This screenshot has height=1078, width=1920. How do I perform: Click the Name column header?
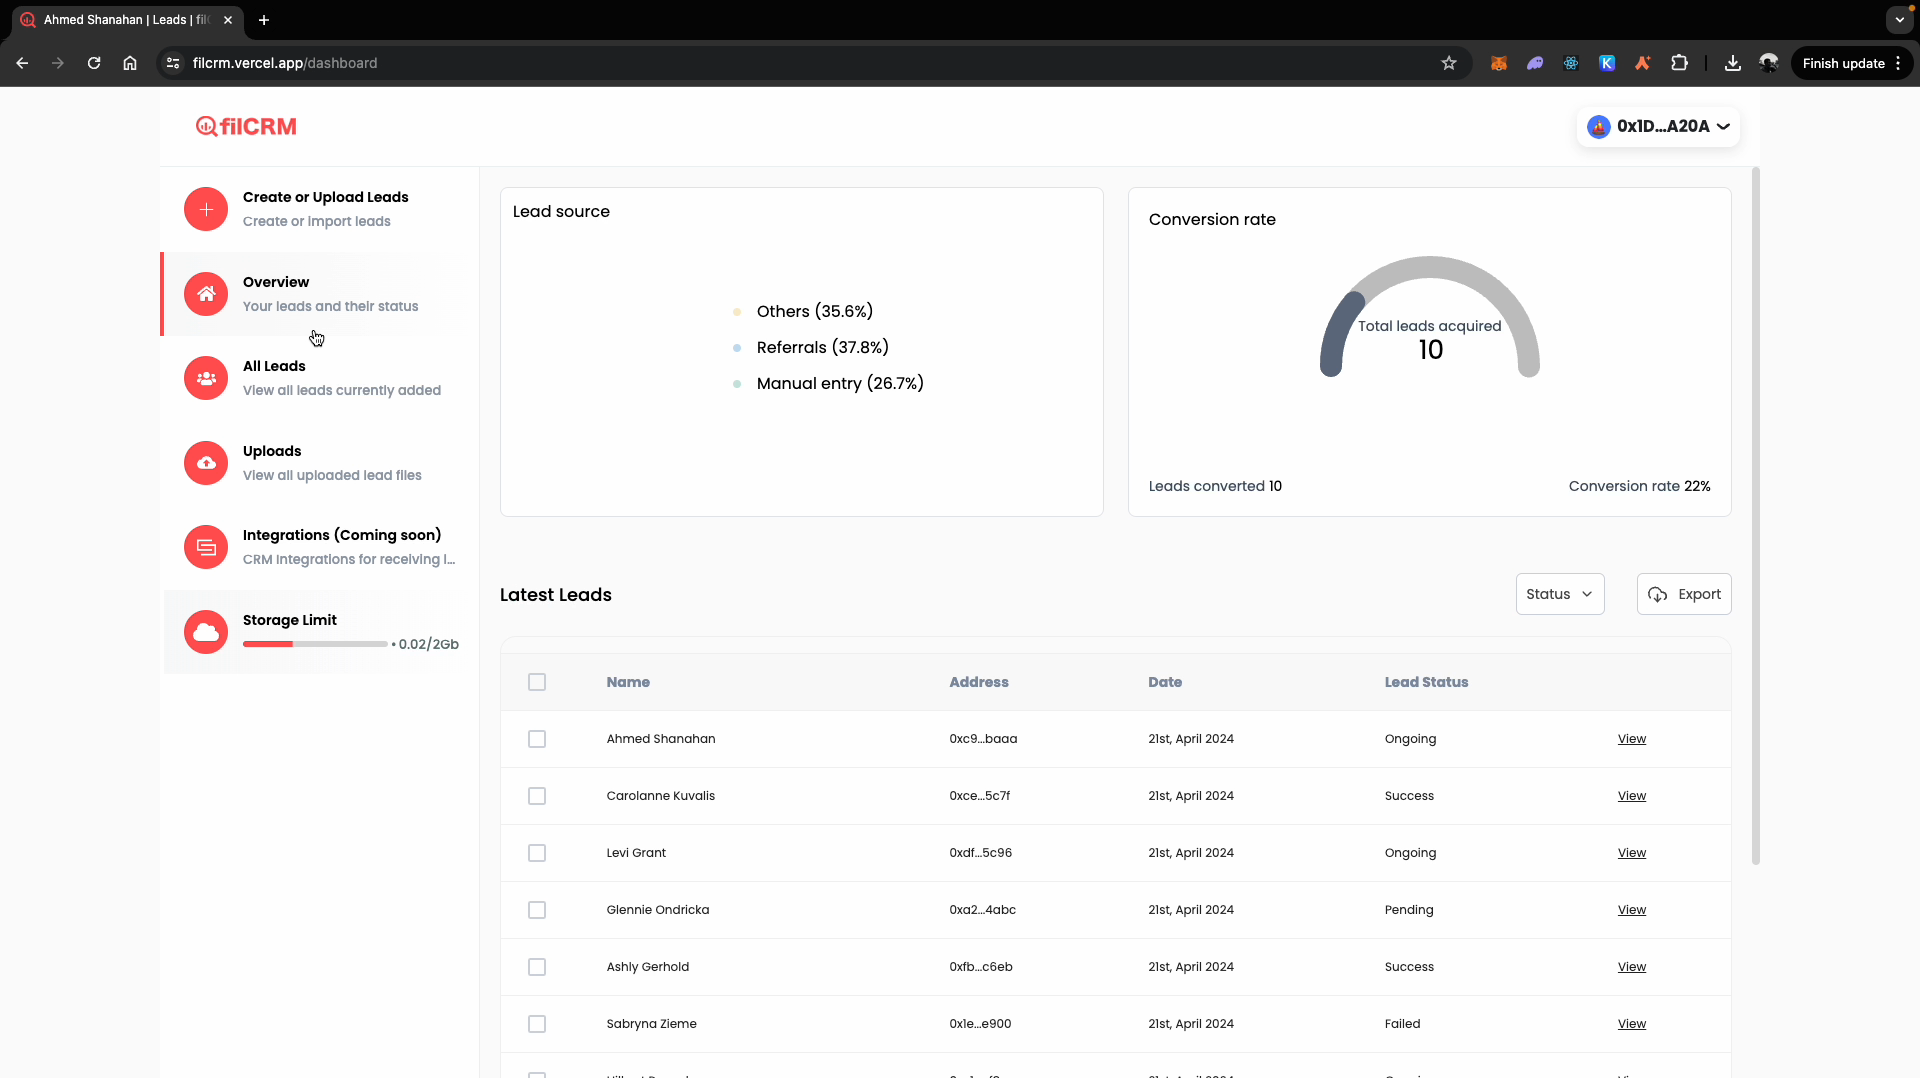coord(628,682)
